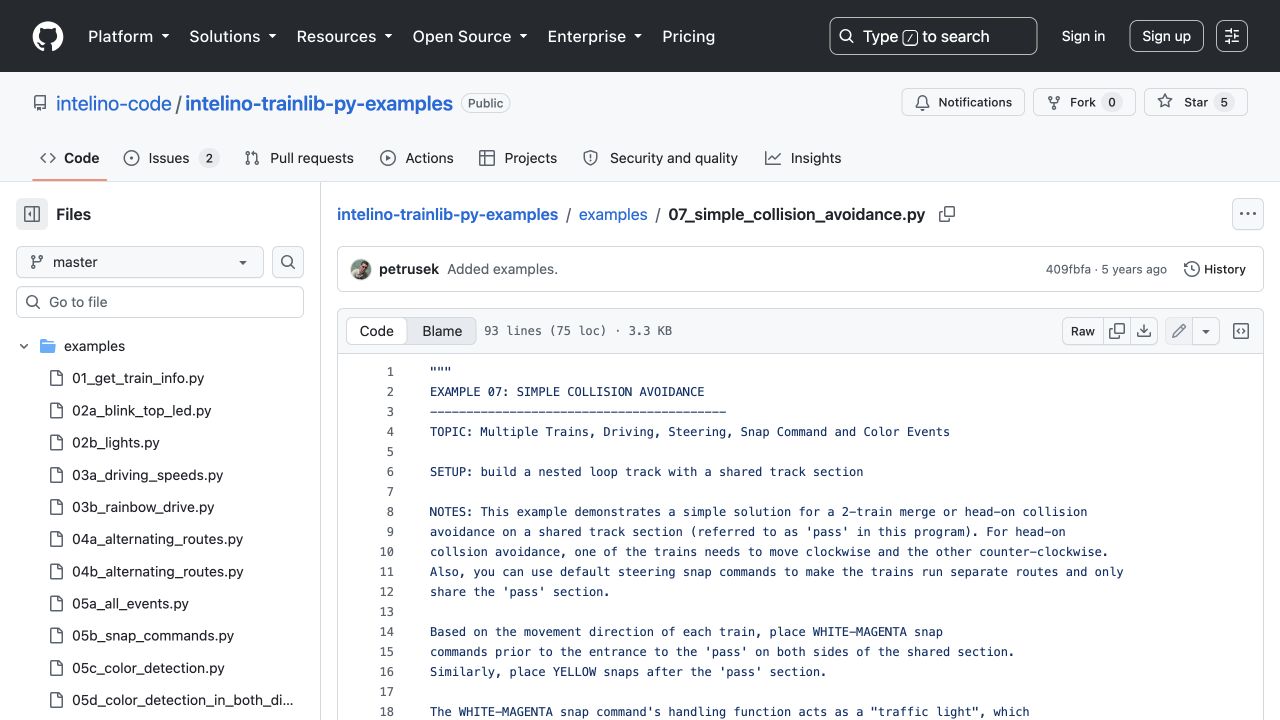1280x720 pixels.
Task: Open the Security and quality tab
Action: [x=660, y=158]
